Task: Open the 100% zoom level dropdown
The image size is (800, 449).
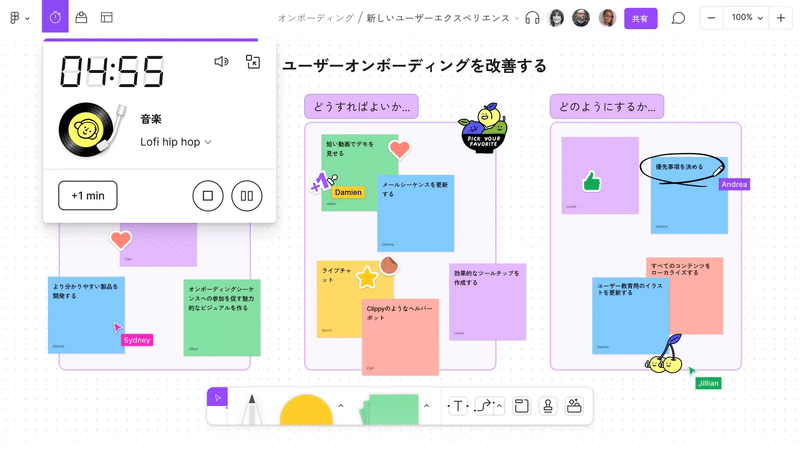Action: [746, 18]
